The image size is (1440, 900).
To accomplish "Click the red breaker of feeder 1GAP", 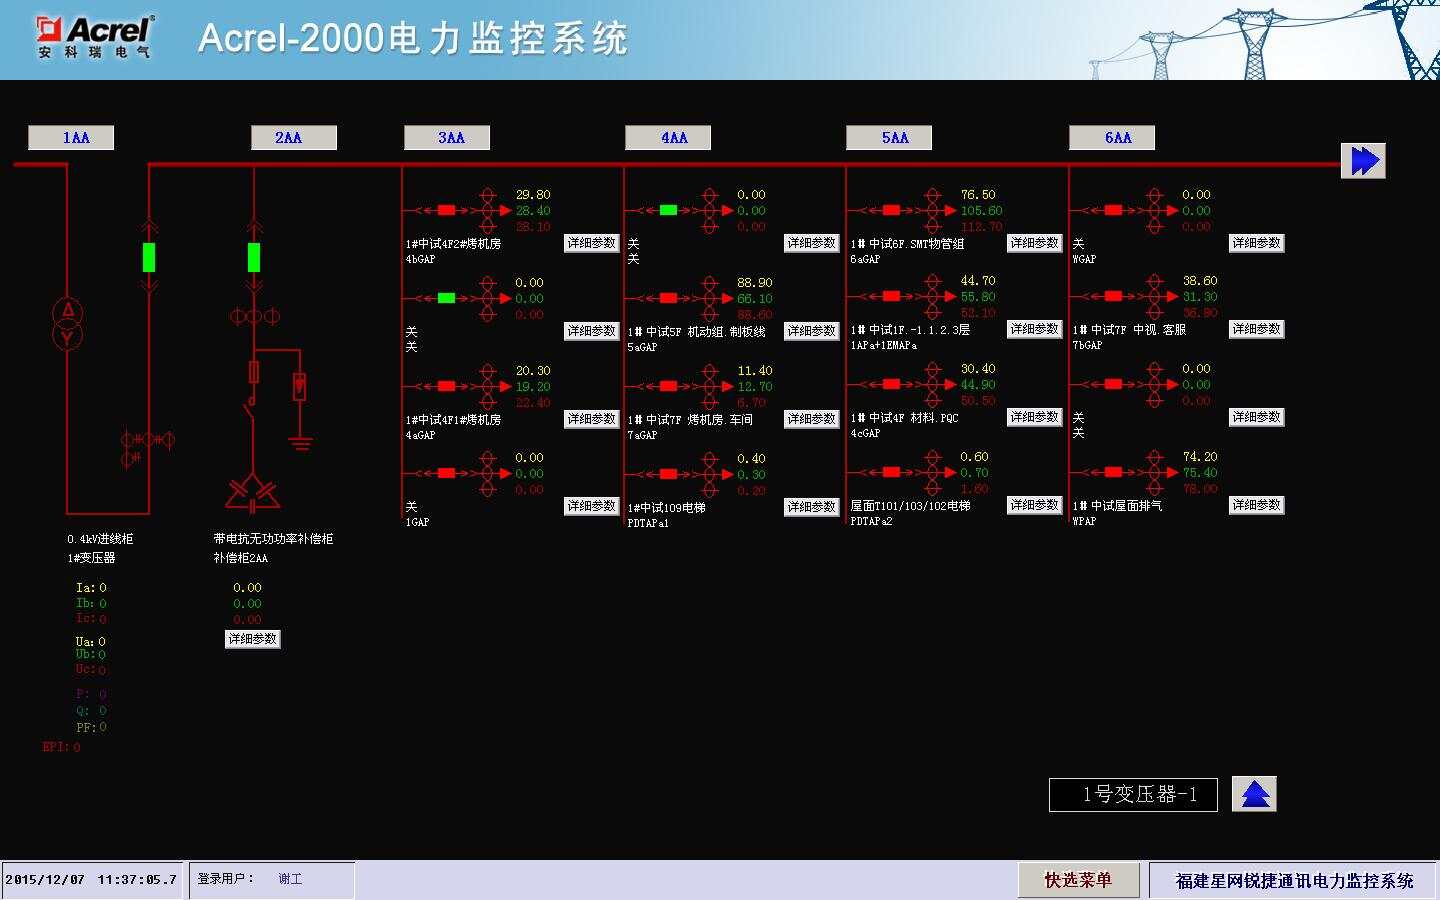I will click(x=447, y=473).
